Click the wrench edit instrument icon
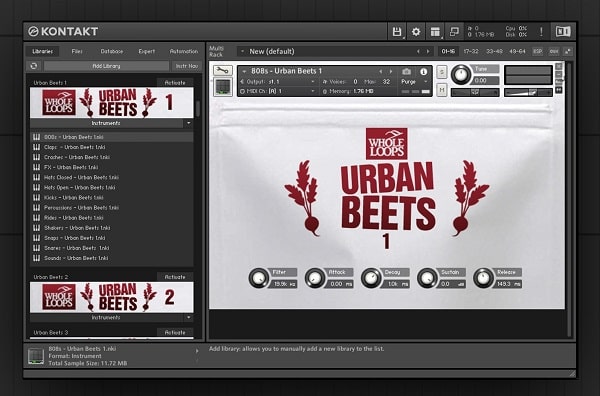600x396 pixels. (223, 70)
